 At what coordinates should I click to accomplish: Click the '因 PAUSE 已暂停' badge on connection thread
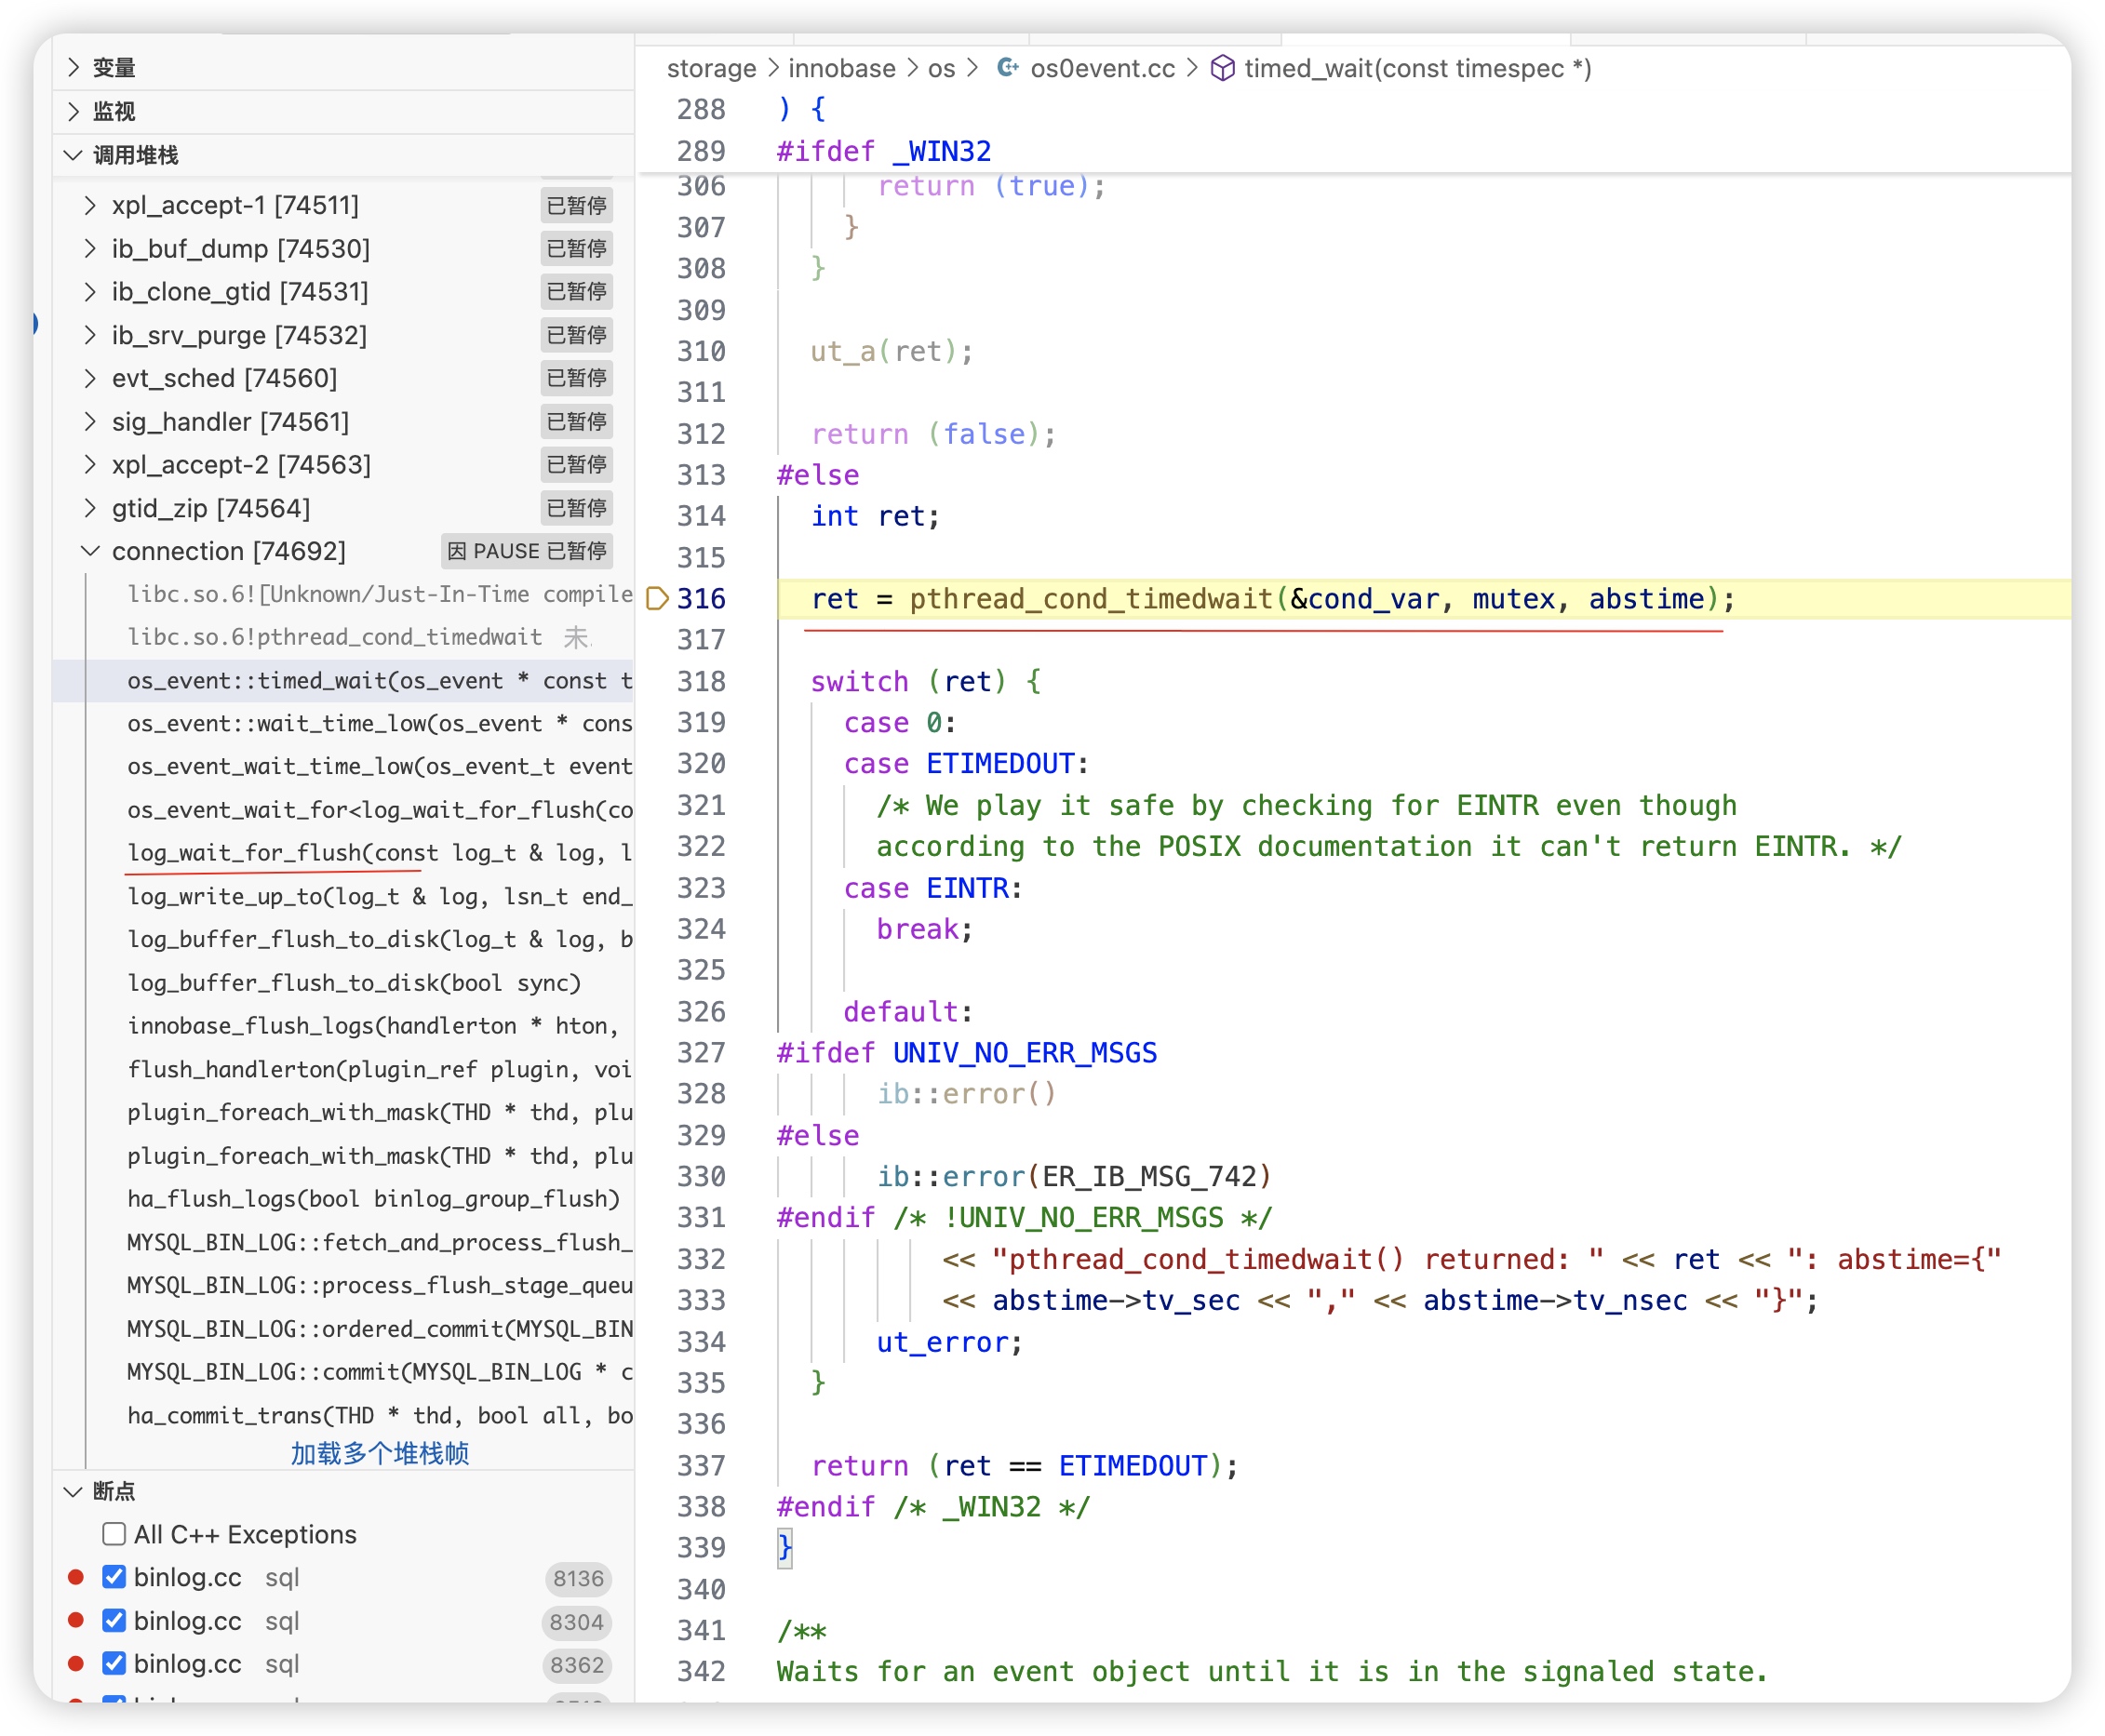point(526,551)
